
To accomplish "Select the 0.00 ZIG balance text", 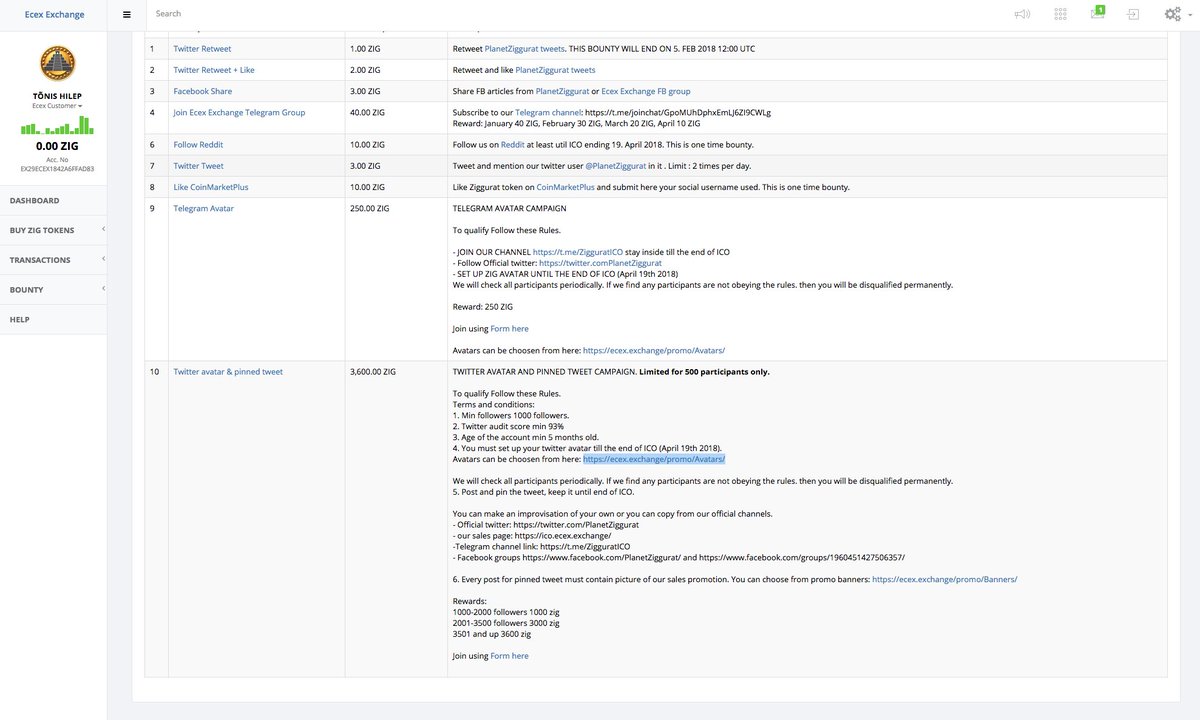I will (x=58, y=145).
